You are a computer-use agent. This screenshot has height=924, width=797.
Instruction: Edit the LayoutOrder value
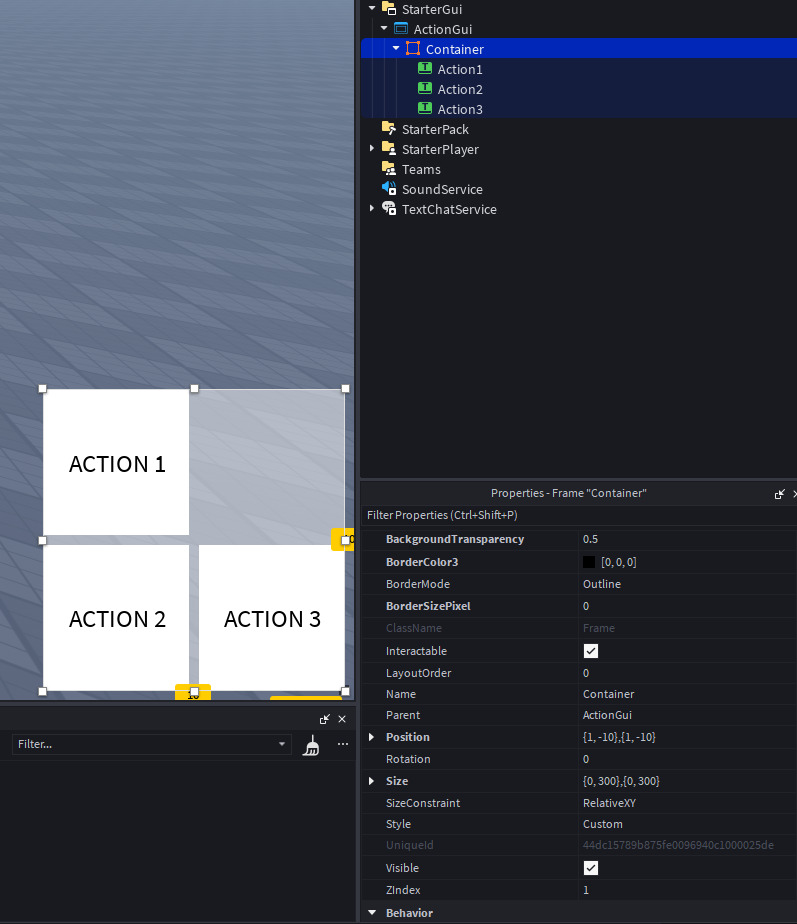(x=687, y=673)
